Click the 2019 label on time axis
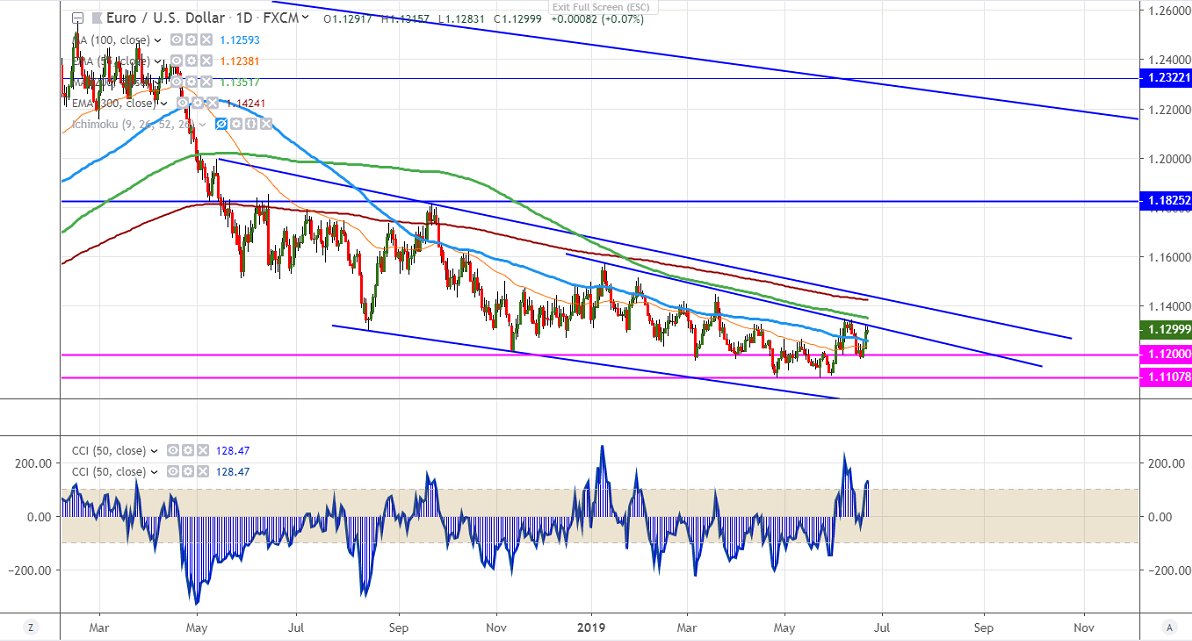Image resolution: width=1192 pixels, height=641 pixels. 591,628
